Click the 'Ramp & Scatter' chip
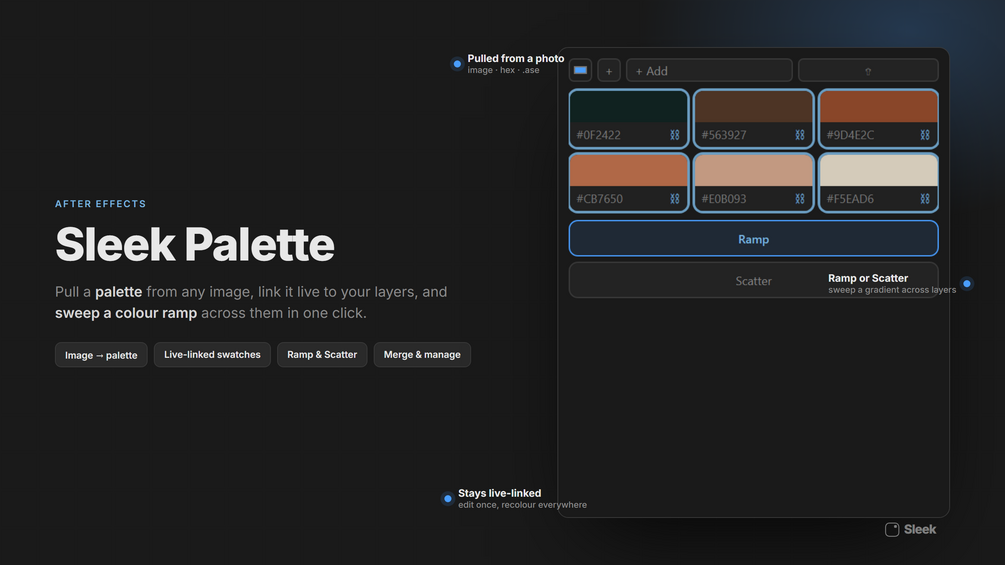This screenshot has width=1005, height=565. [x=322, y=355]
